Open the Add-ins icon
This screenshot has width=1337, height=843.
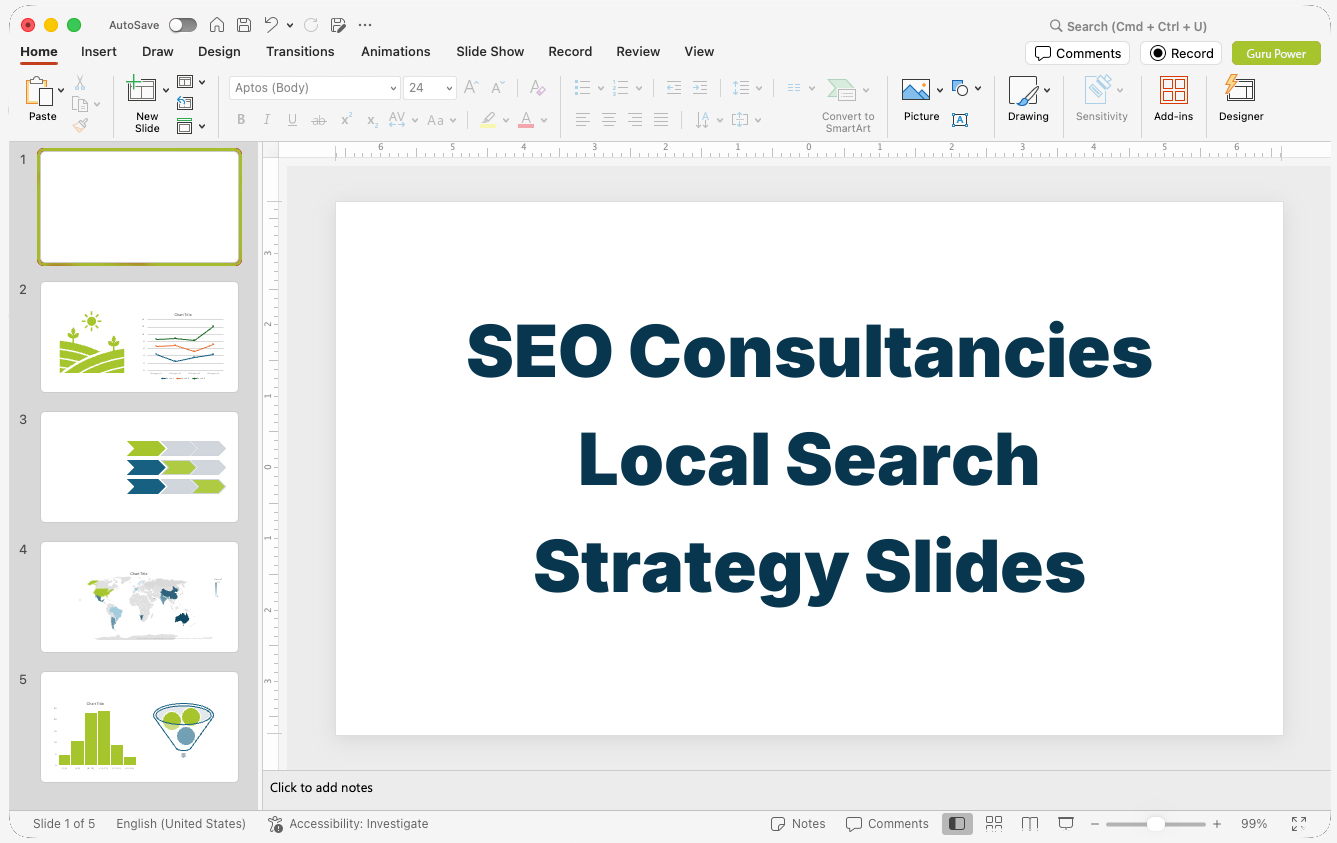[1174, 91]
